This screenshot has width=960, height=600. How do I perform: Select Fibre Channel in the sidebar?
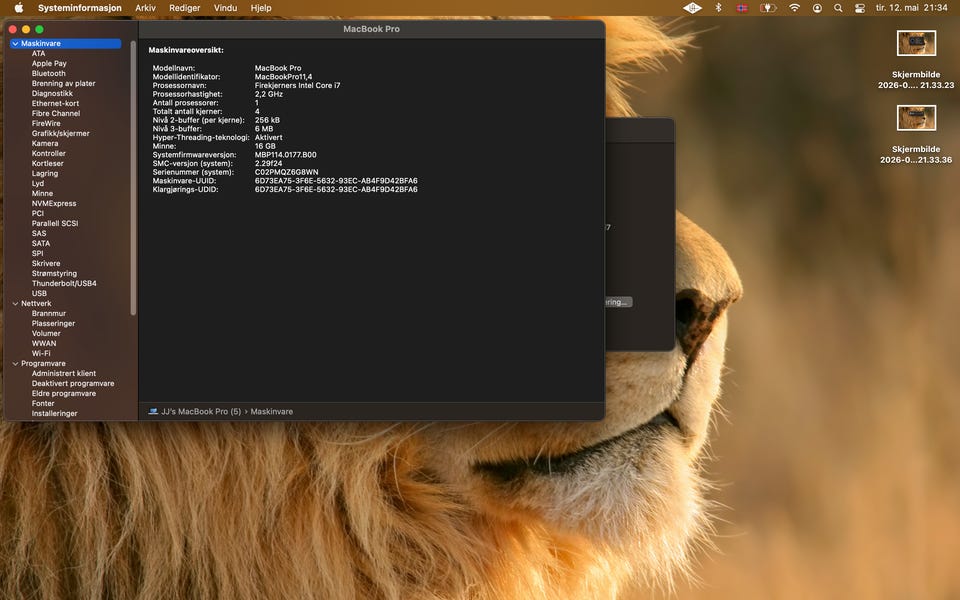pyautogui.click(x=56, y=113)
